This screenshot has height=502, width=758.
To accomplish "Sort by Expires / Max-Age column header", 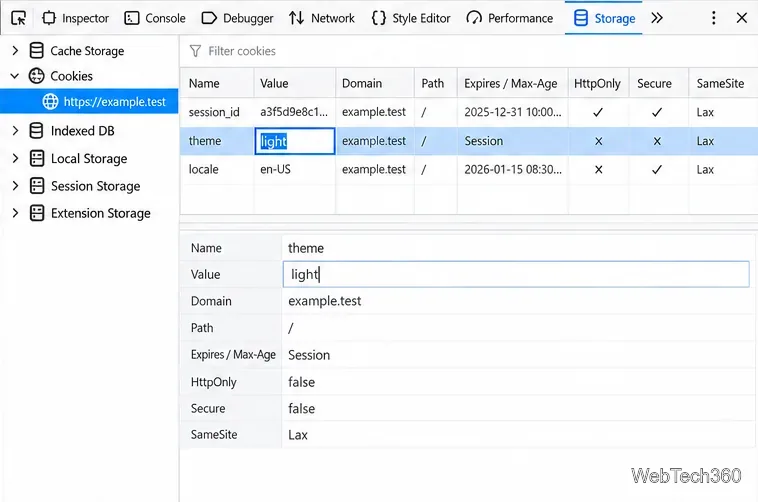I will pos(512,83).
